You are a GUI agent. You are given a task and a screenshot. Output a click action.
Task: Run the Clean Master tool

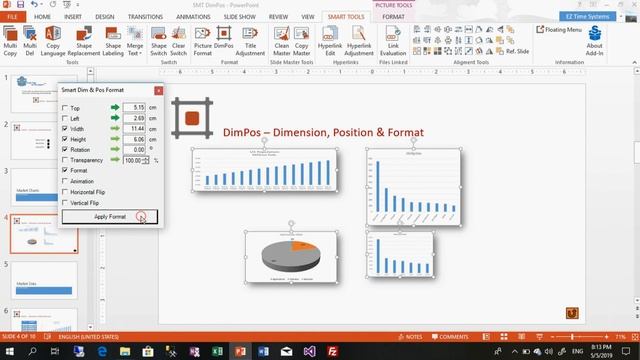282,41
